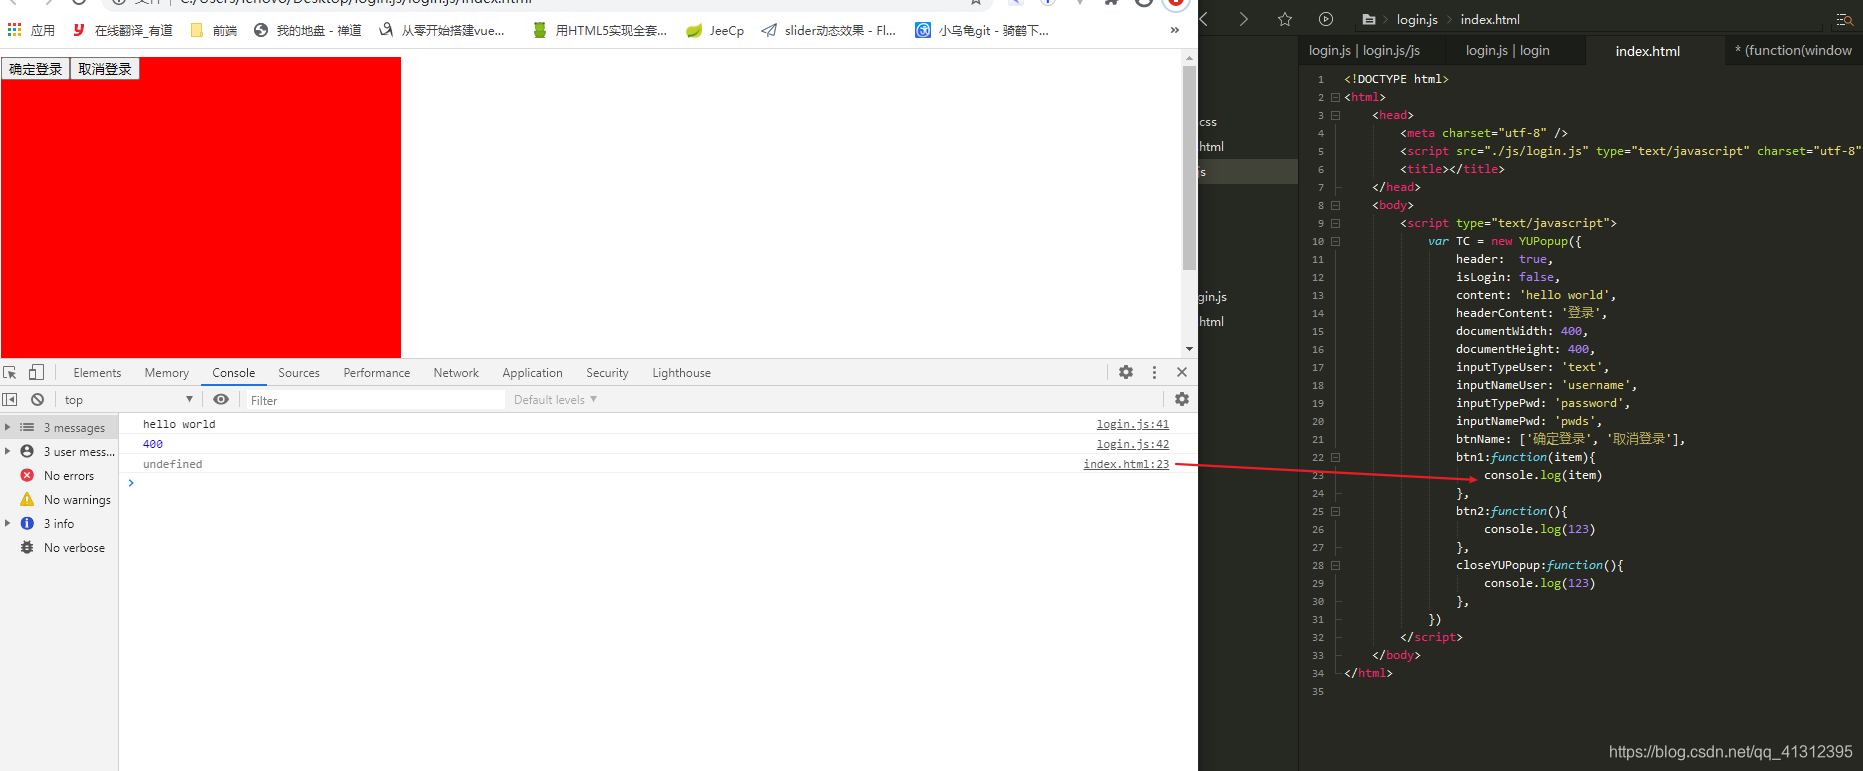The width and height of the screenshot is (1863, 771).
Task: Open the Application tab in DevTools
Action: 533,373
